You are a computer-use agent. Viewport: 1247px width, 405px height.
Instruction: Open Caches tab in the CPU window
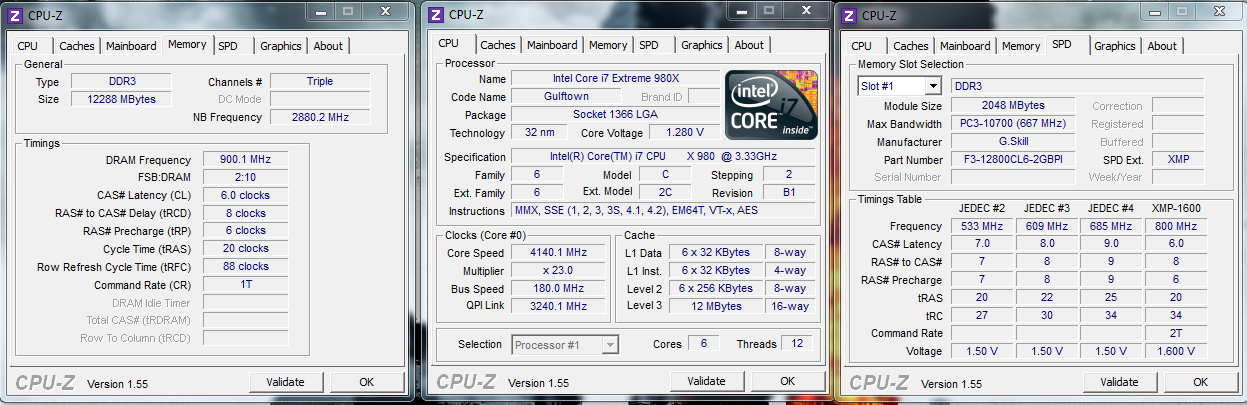498,45
